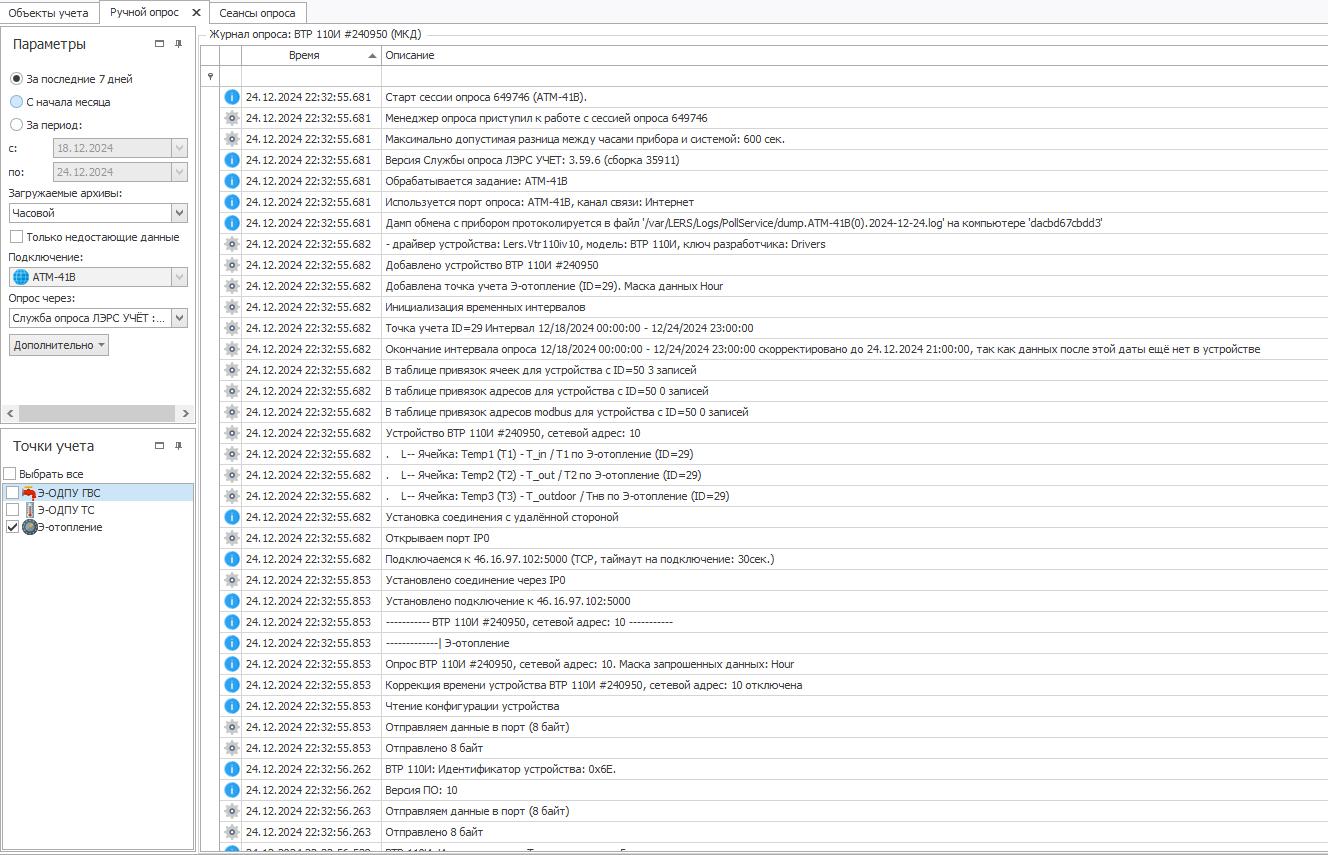Image resolution: width=1328 pixels, height=855 pixels.
Task: Click the Время filter row cell
Action: click(x=311, y=76)
